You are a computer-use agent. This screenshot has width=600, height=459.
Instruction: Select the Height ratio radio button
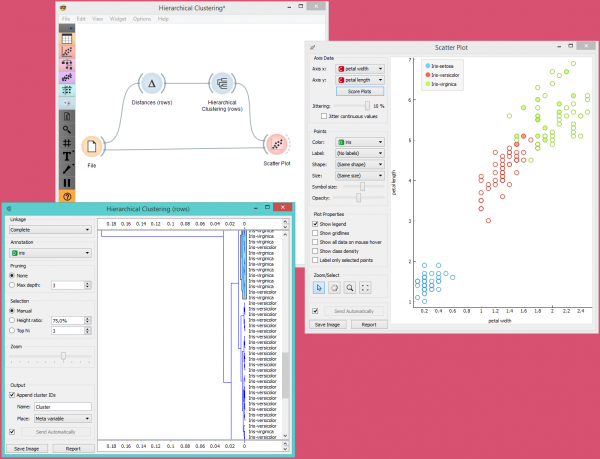click(11, 320)
